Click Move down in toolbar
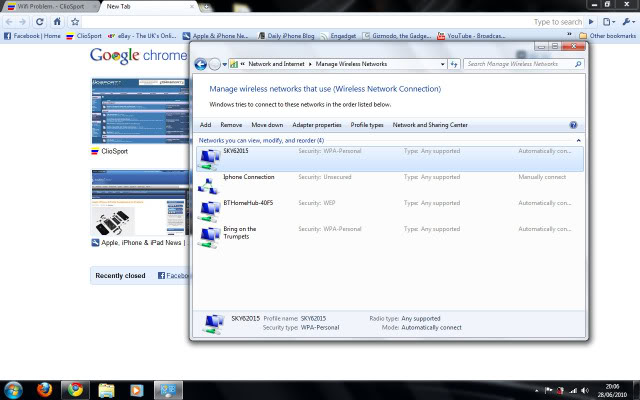 pyautogui.click(x=267, y=125)
